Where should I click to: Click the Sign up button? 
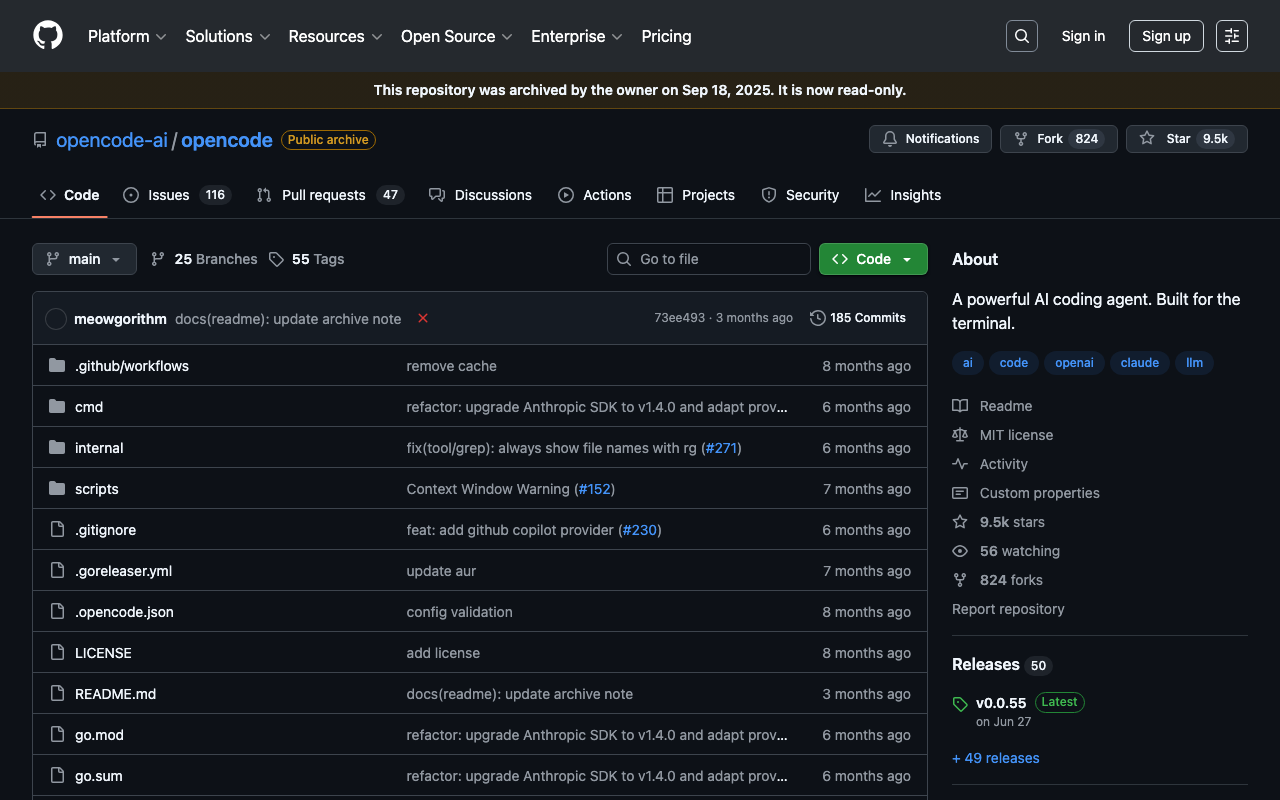[1165, 36]
